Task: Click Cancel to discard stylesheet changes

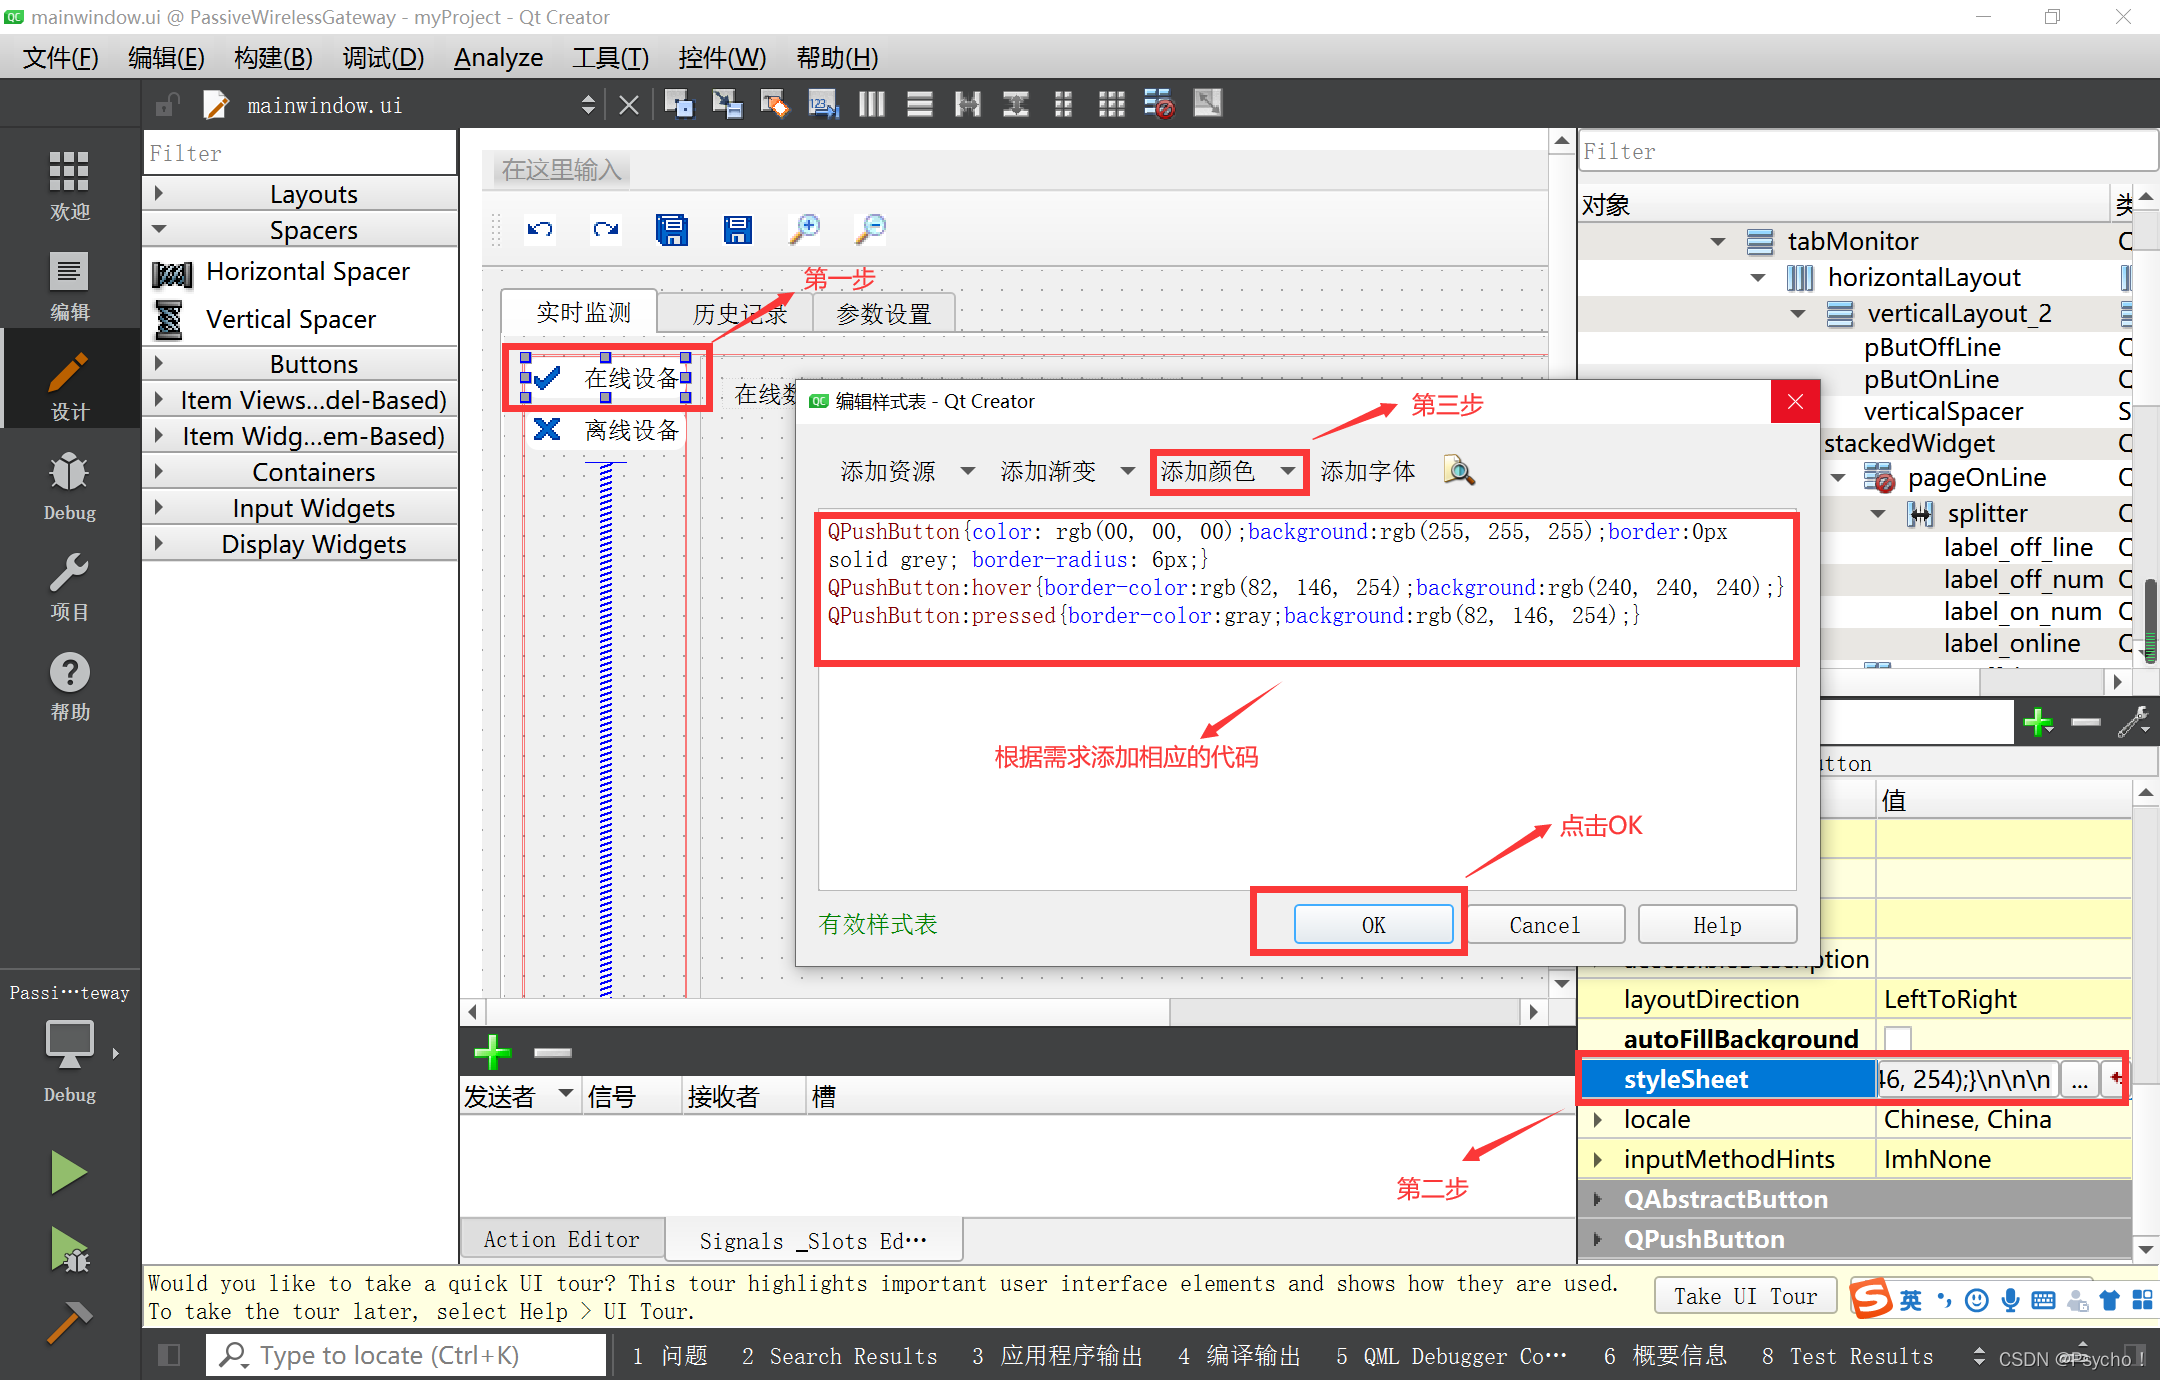Action: (x=1543, y=924)
